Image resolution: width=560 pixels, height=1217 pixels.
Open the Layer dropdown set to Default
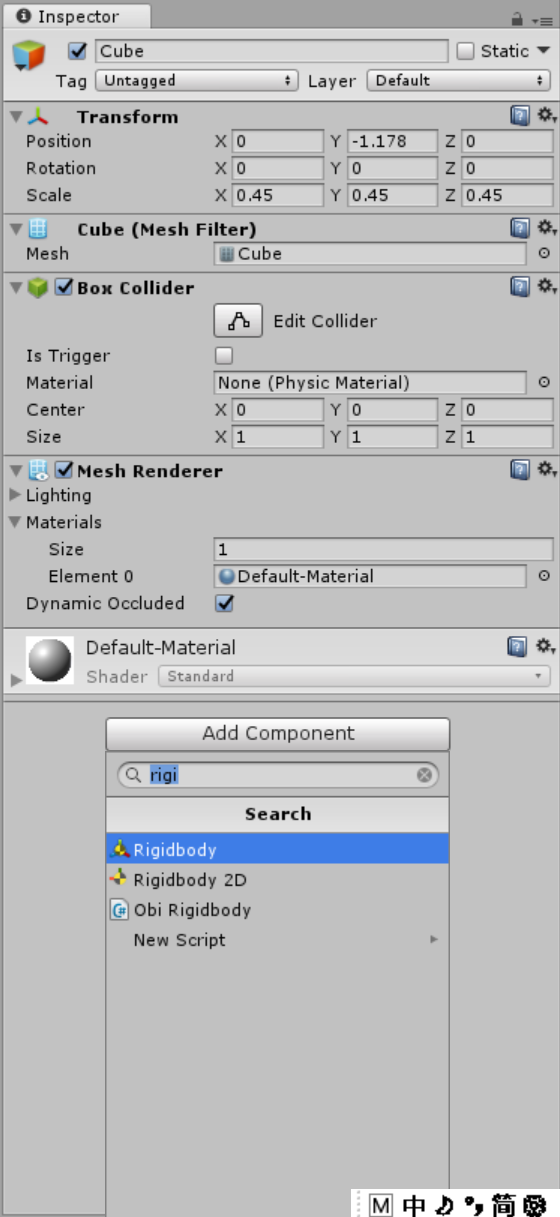coord(459,81)
